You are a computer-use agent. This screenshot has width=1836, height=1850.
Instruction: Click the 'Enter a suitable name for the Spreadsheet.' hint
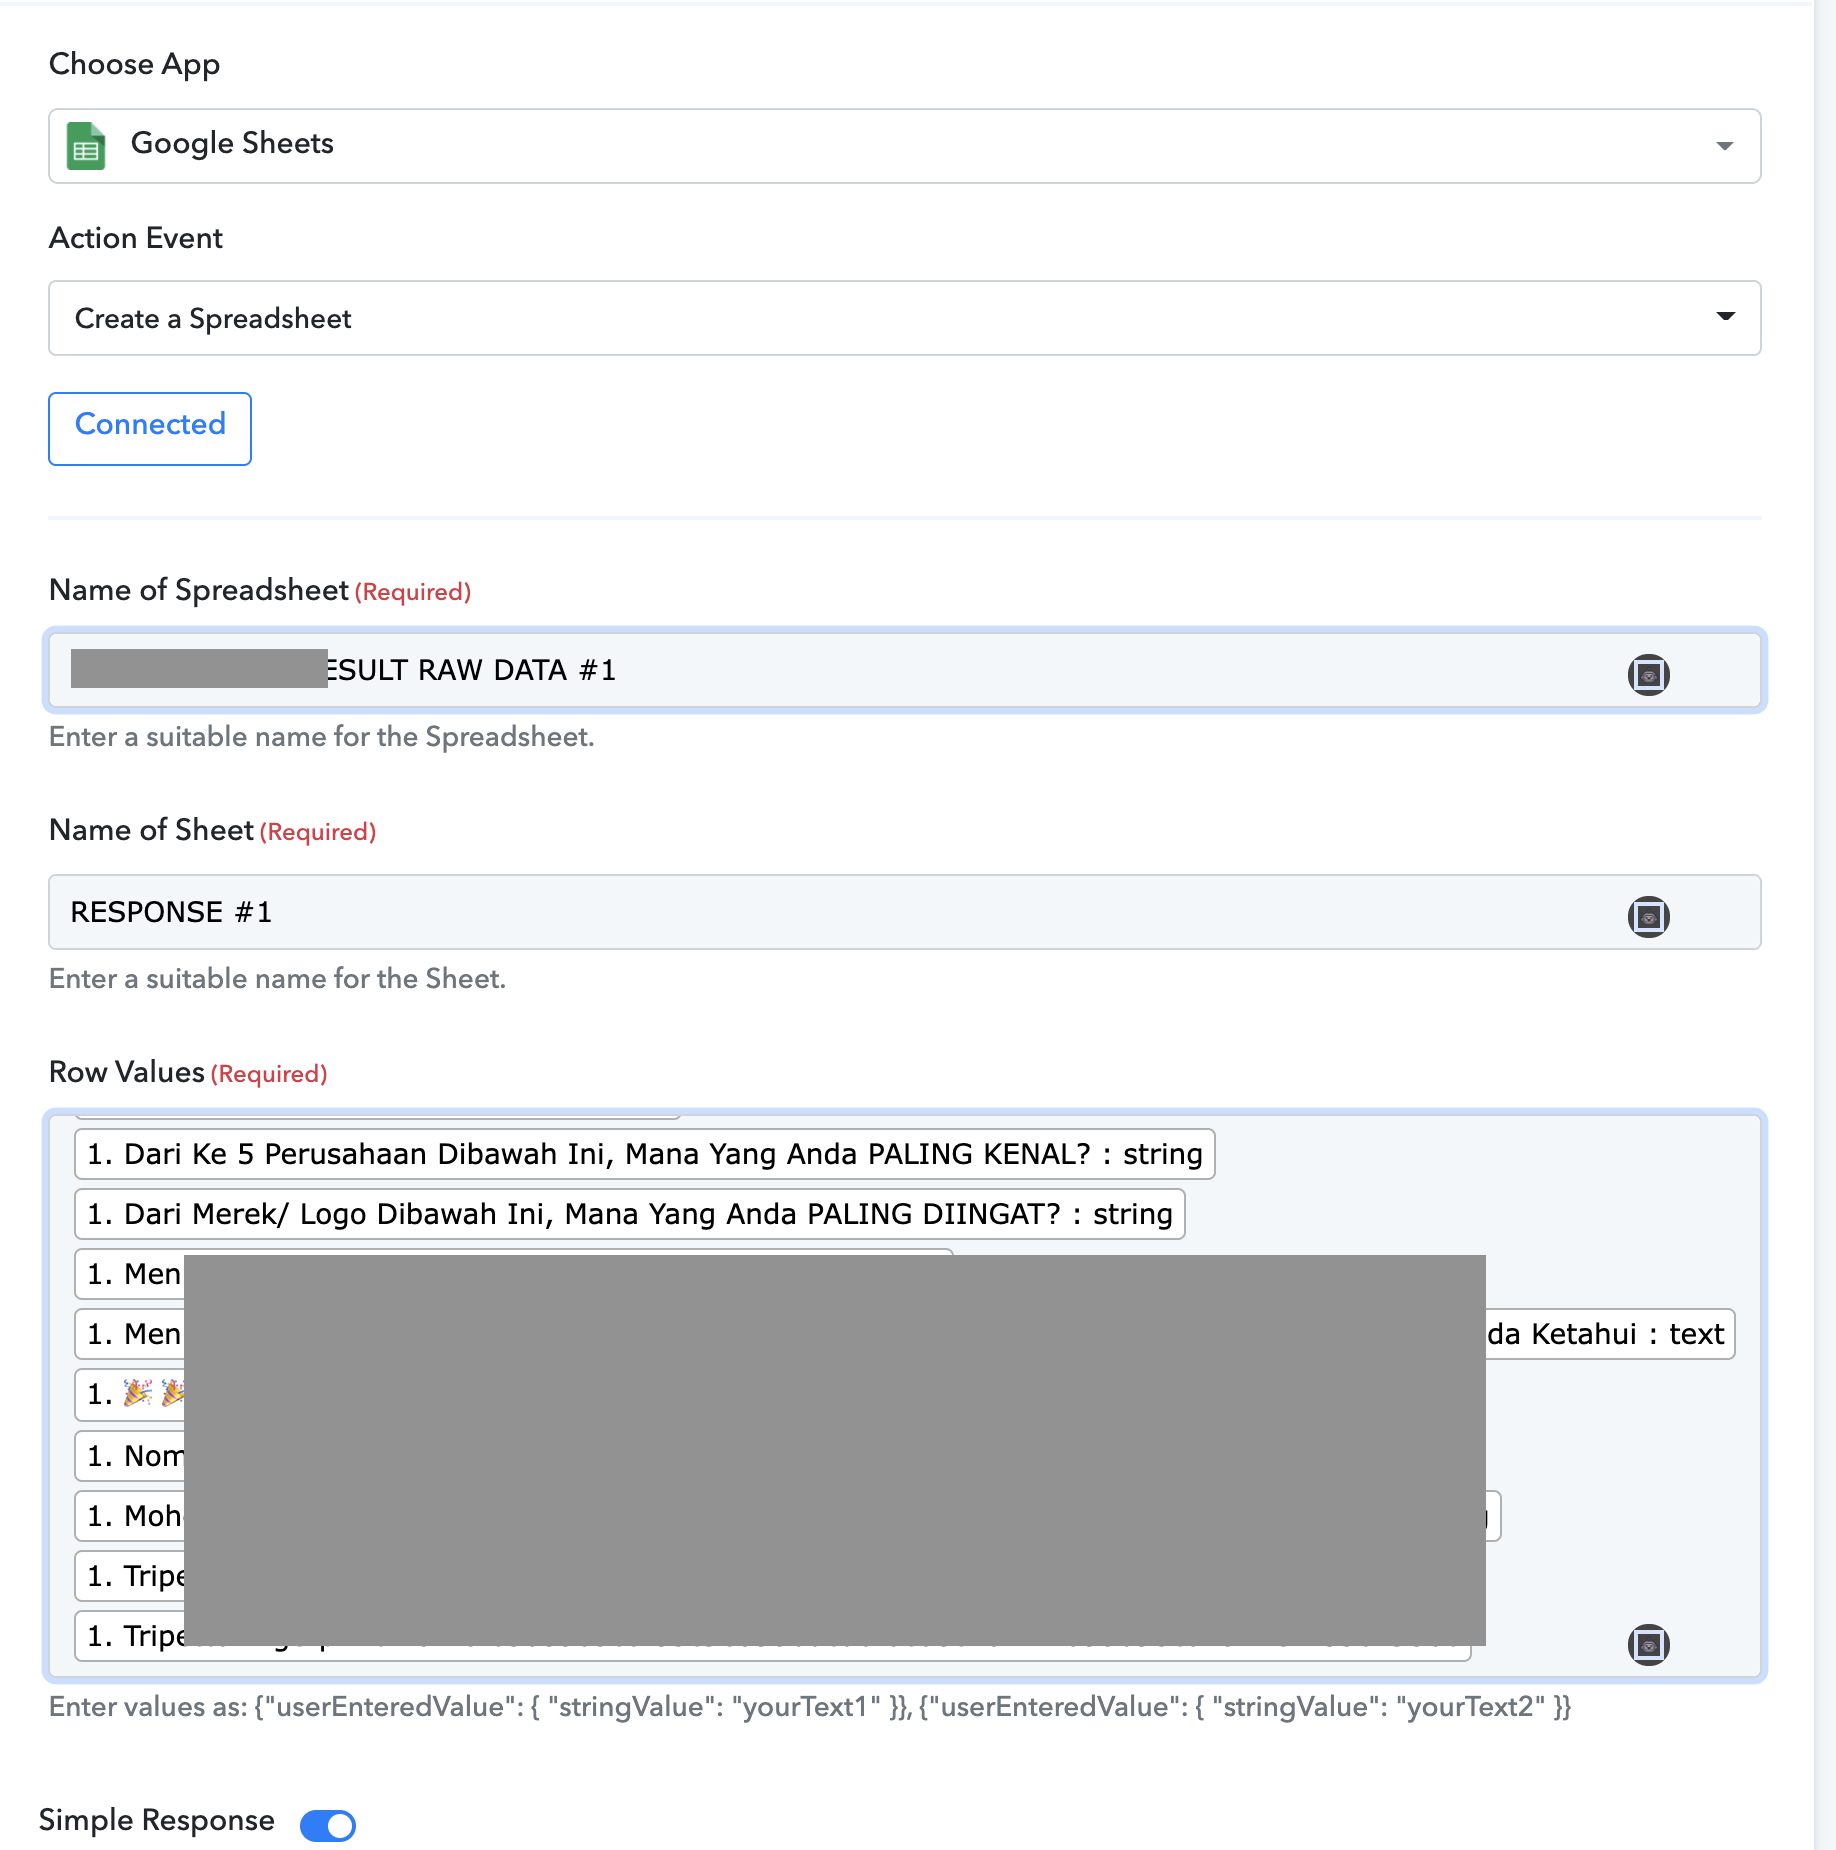pos(322,737)
